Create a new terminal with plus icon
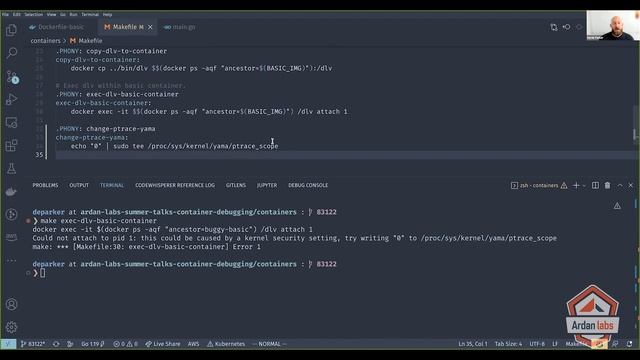 point(576,185)
